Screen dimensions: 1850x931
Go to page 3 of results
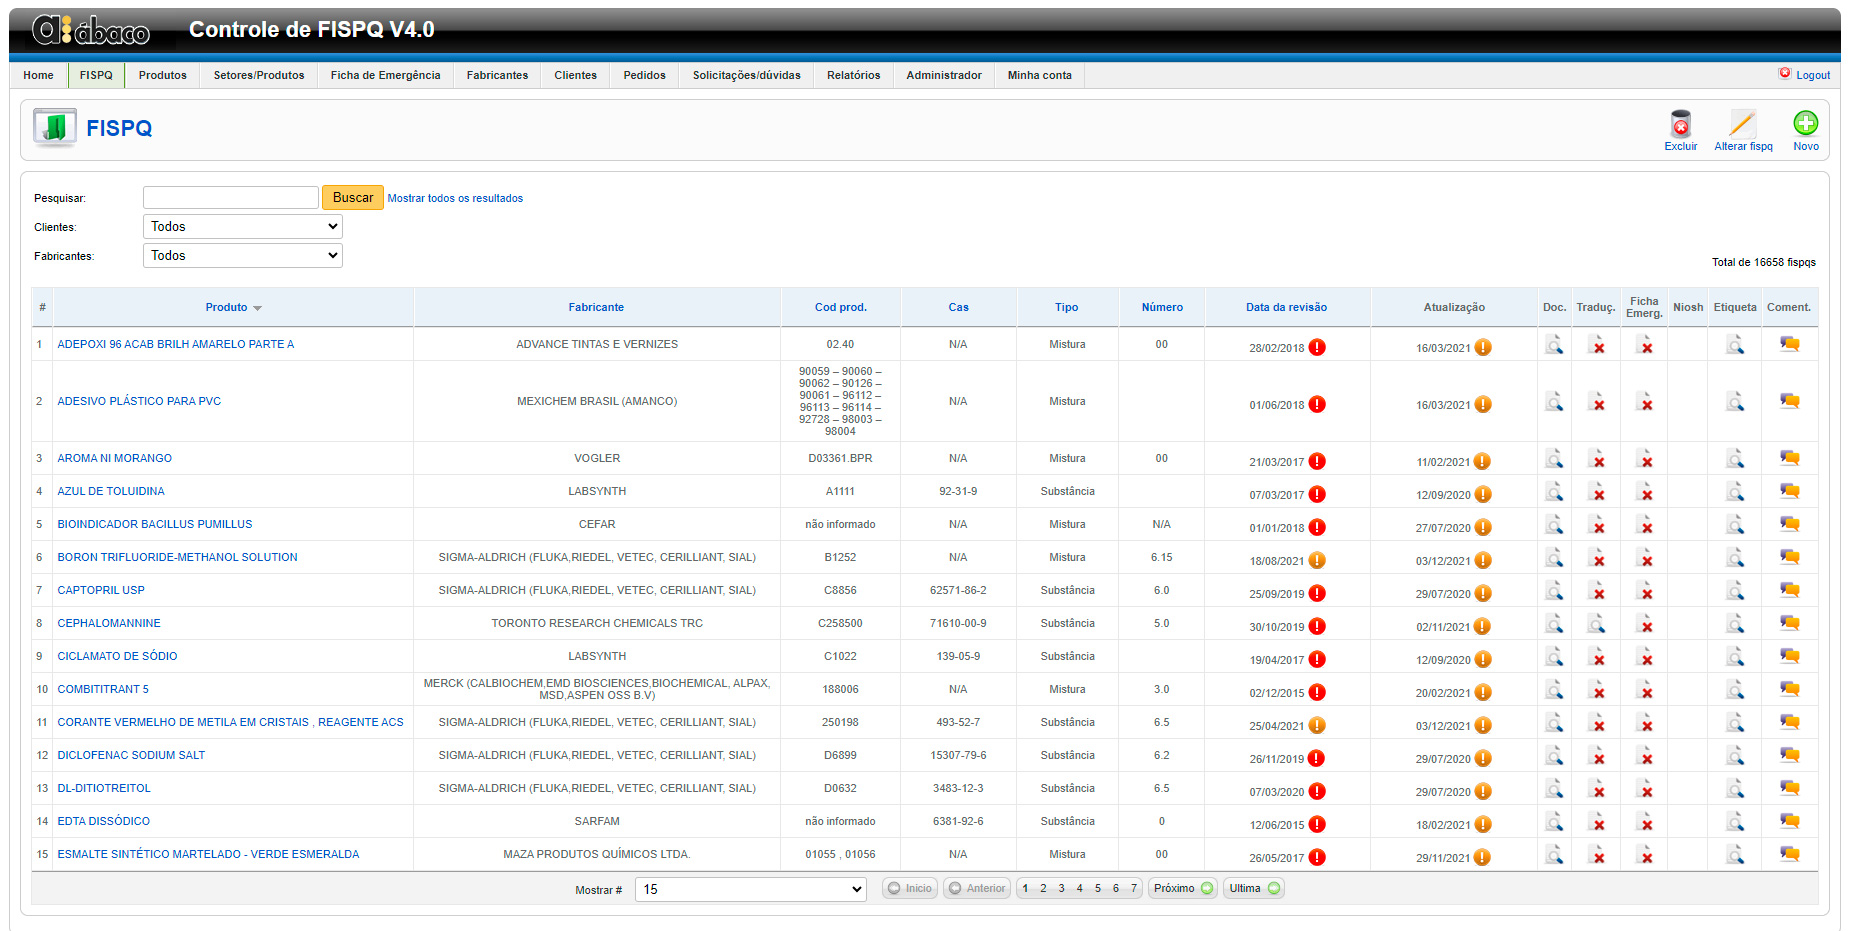click(1061, 889)
